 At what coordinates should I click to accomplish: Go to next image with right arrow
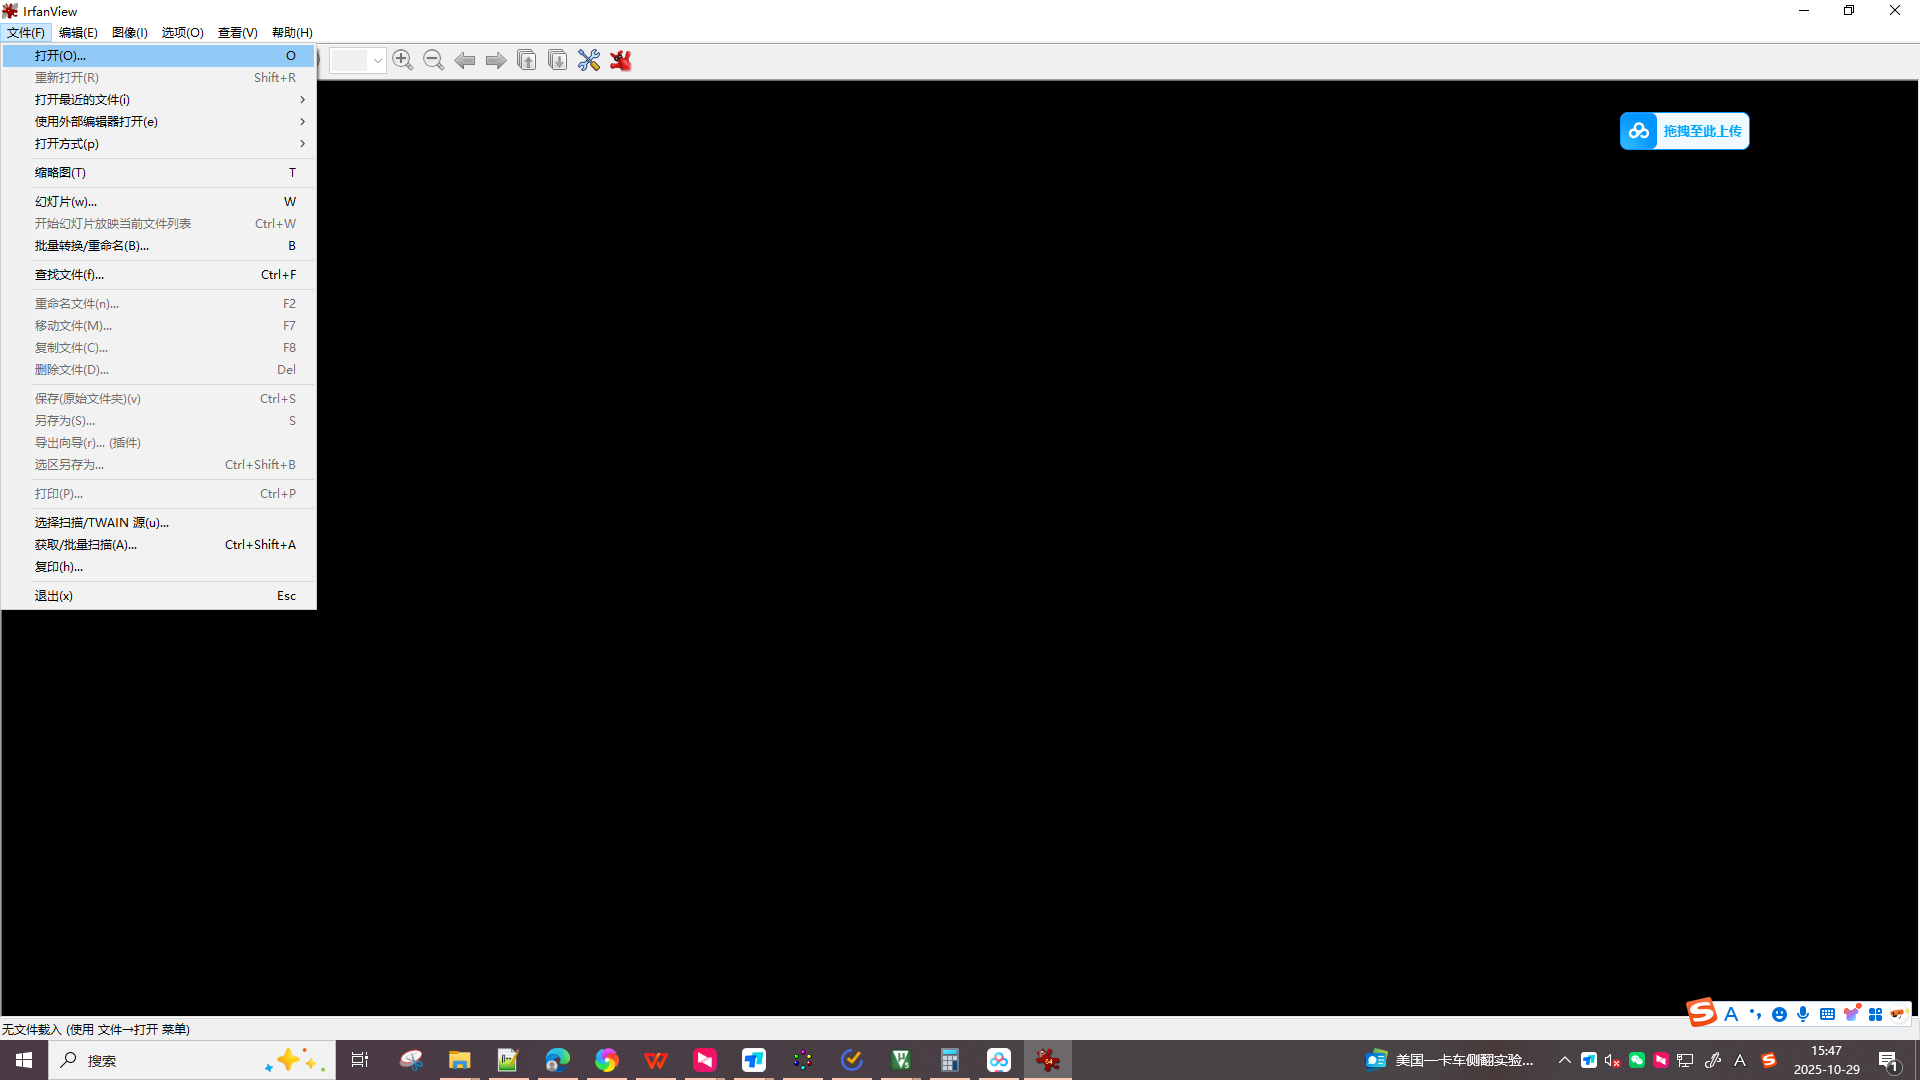[x=496, y=60]
